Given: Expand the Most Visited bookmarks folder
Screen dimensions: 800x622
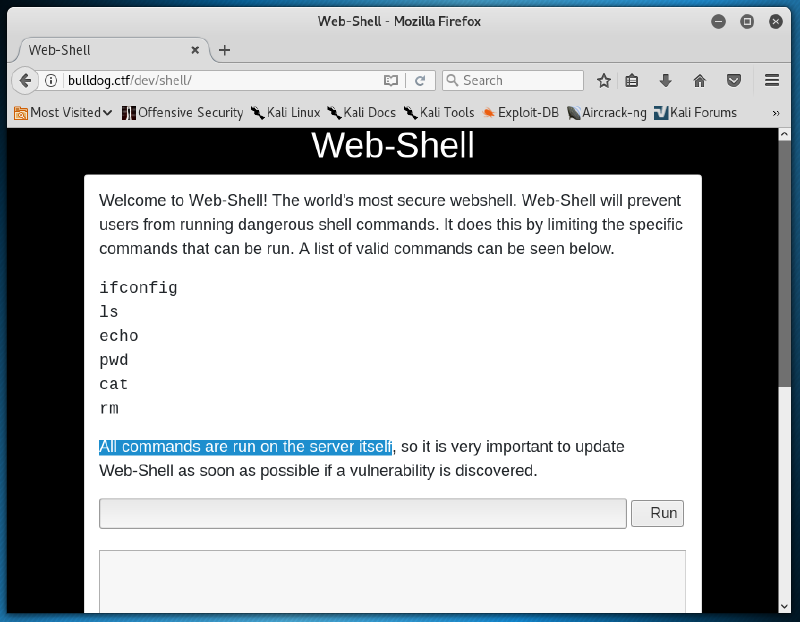Looking at the screenshot, I should click(x=64, y=113).
